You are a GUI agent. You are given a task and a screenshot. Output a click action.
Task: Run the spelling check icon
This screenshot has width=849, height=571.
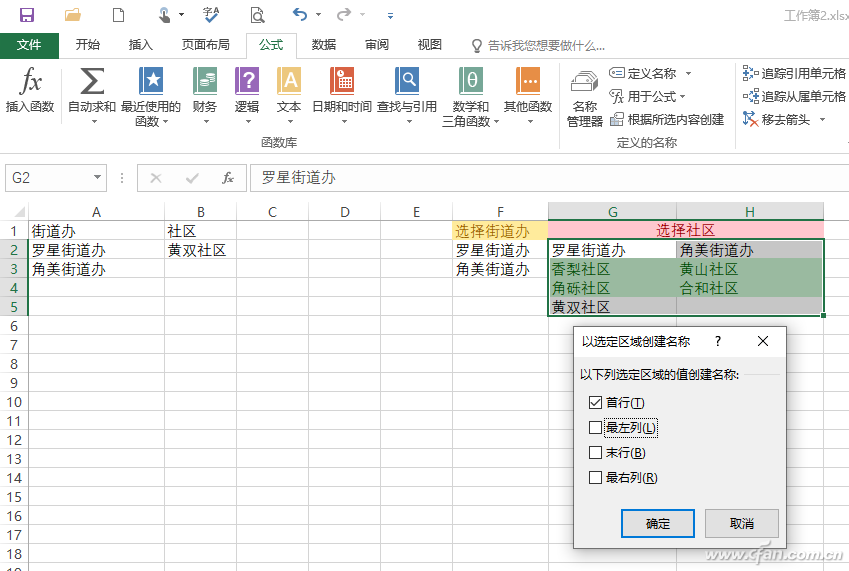point(211,15)
